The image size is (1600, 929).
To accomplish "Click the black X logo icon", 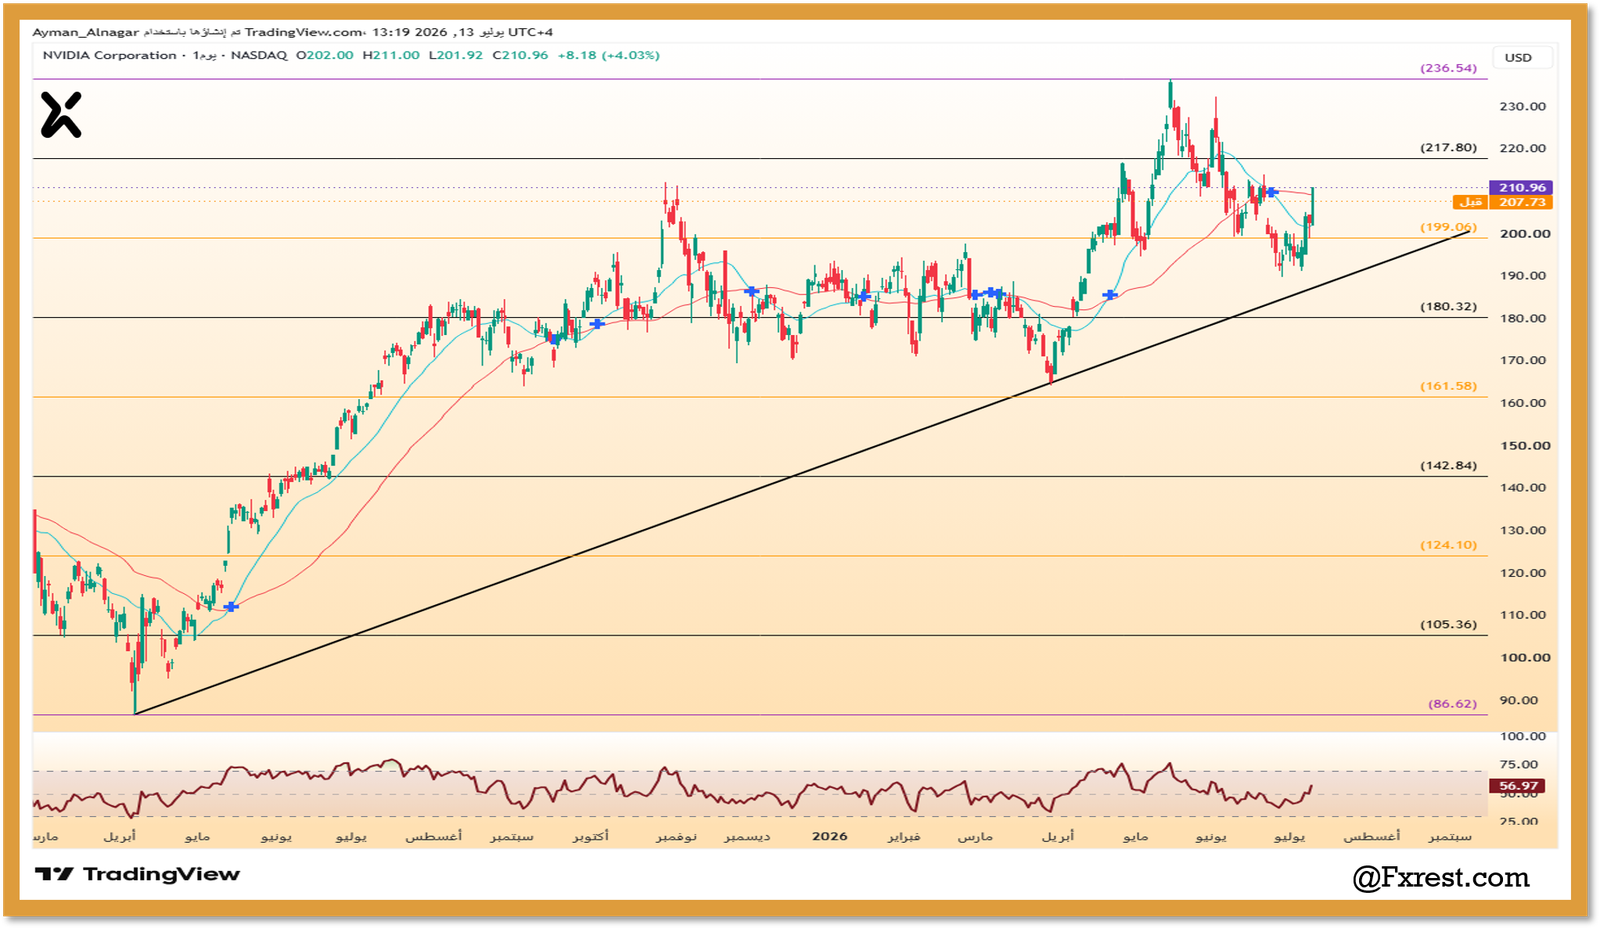I will point(61,114).
